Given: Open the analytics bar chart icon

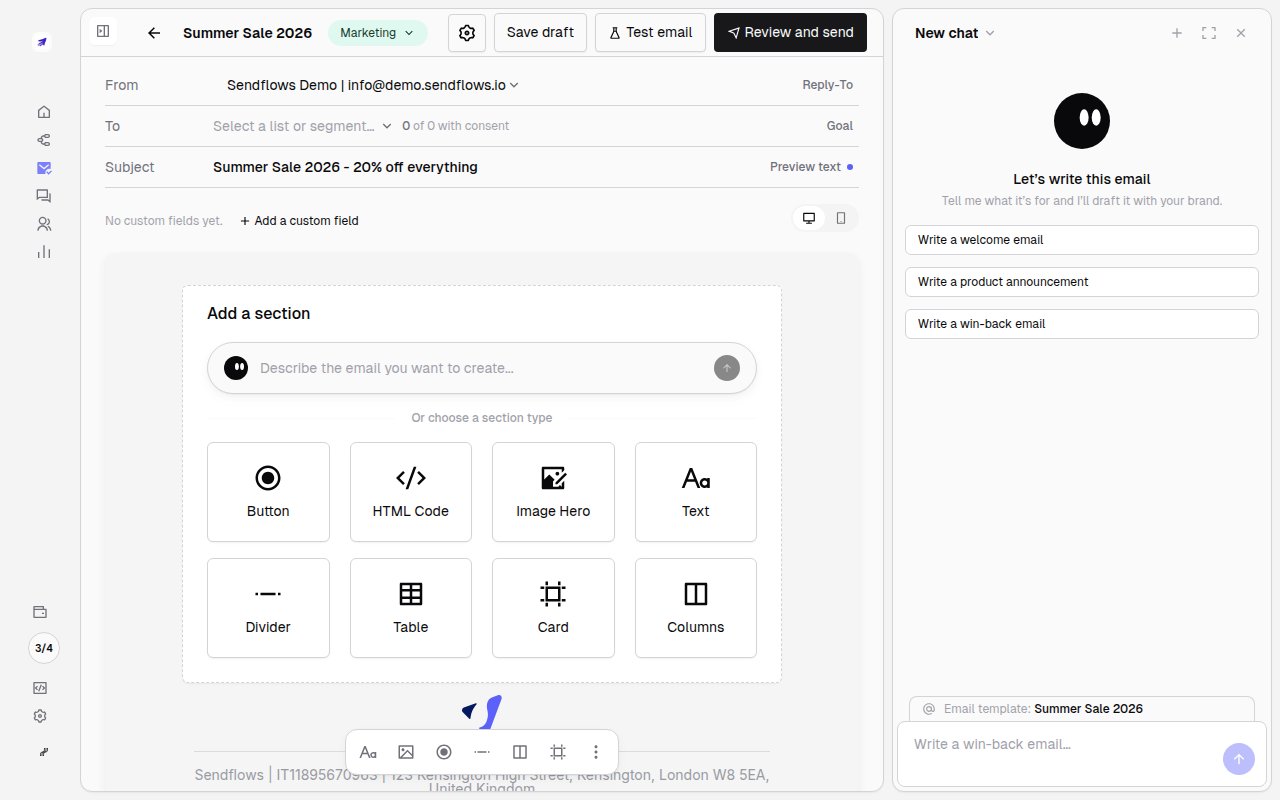Looking at the screenshot, I should [x=43, y=252].
